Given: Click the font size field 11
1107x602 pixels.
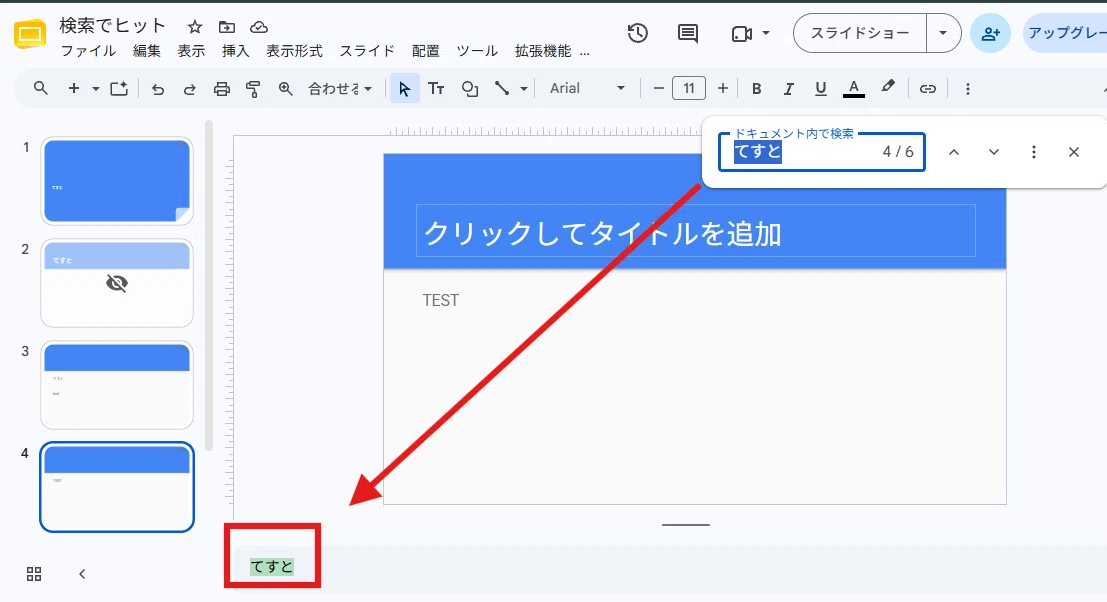Looking at the screenshot, I should [689, 88].
